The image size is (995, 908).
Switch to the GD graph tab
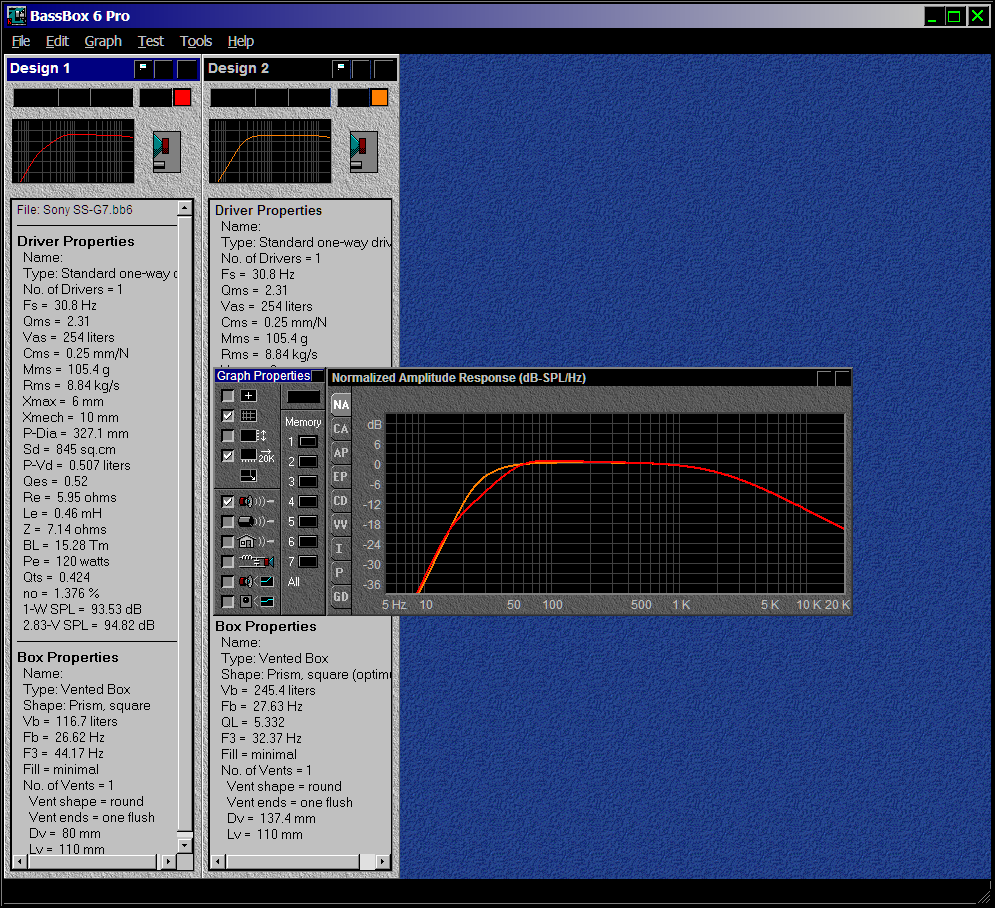click(x=341, y=596)
